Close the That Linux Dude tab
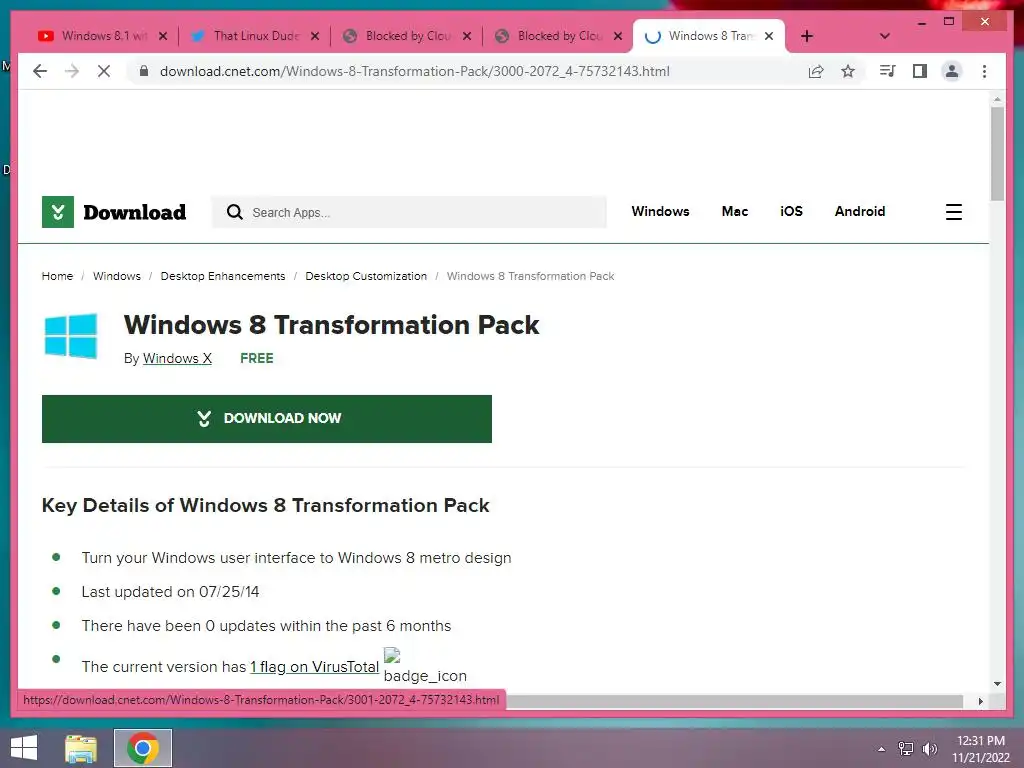1024x768 pixels. point(315,36)
